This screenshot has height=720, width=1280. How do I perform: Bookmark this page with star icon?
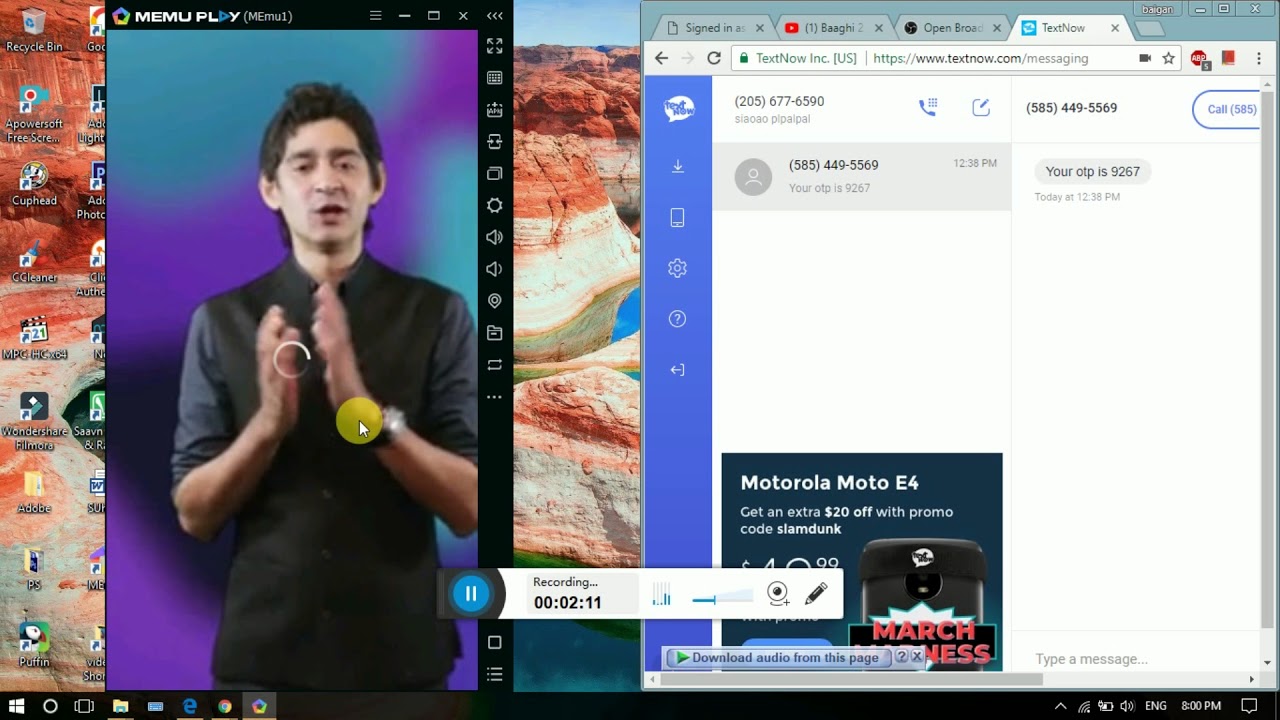[1168, 58]
